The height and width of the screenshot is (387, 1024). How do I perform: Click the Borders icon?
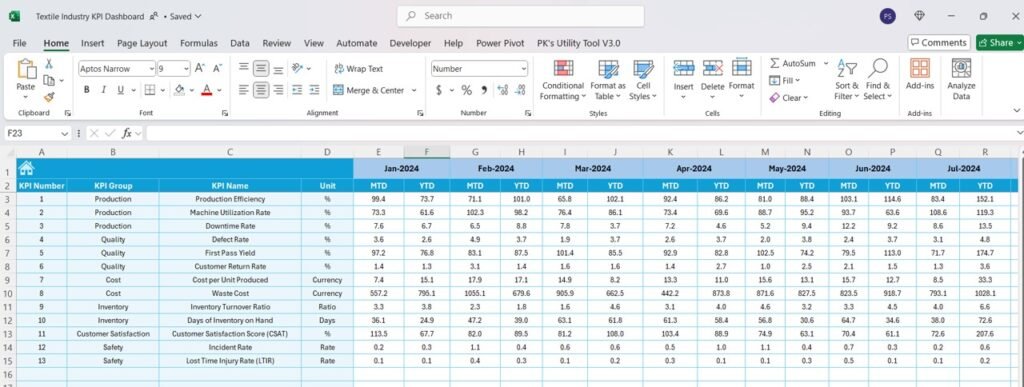150,90
